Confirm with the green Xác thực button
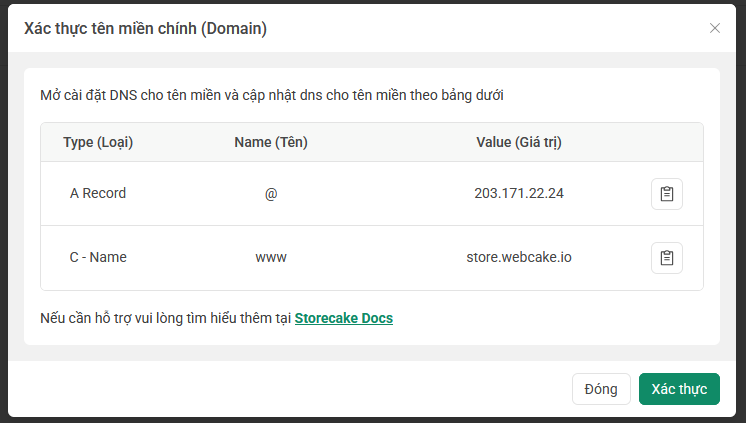Screen dimensions: 746x423 click(x=679, y=389)
